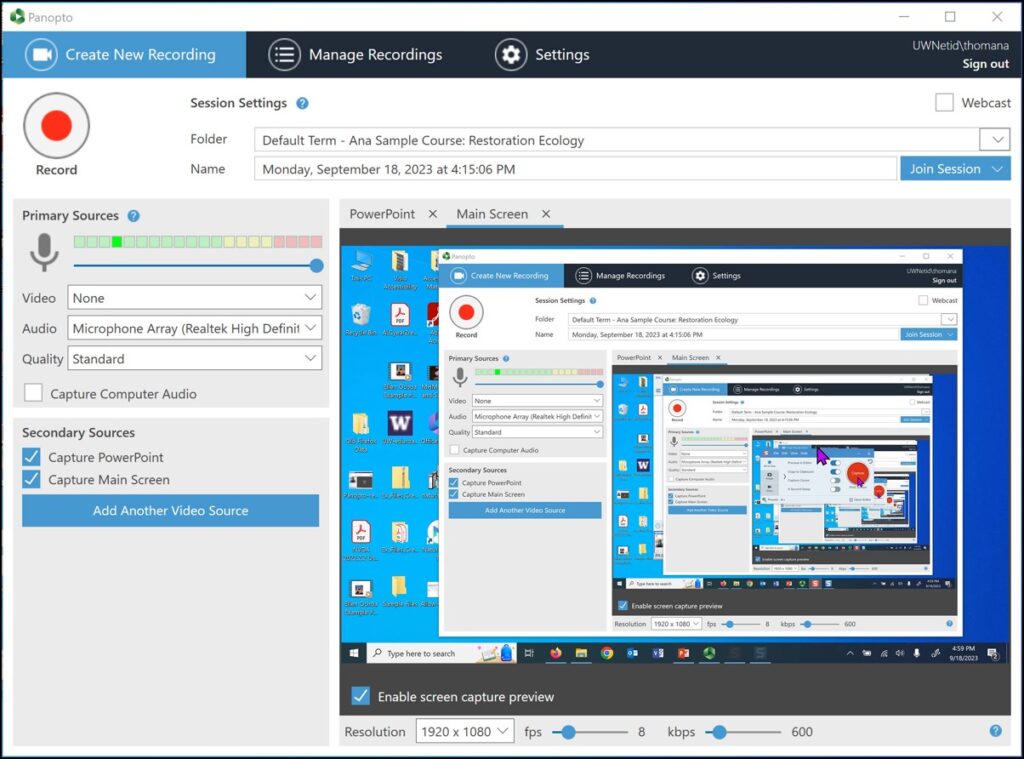This screenshot has width=1024, height=759.
Task: Click the PowerPoint icon in the preview taskbar
Action: [x=683, y=653]
